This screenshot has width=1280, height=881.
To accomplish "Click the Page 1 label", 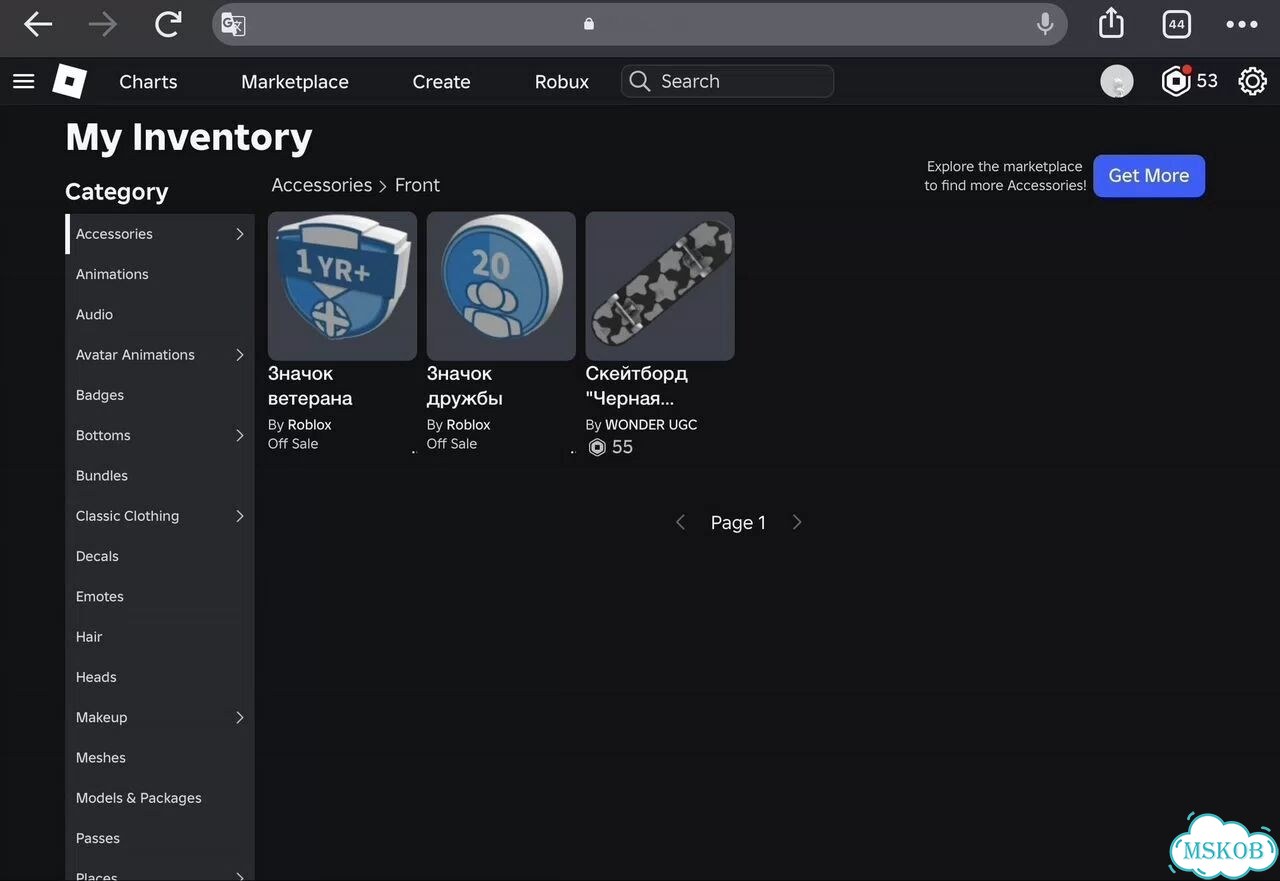I will (x=738, y=522).
